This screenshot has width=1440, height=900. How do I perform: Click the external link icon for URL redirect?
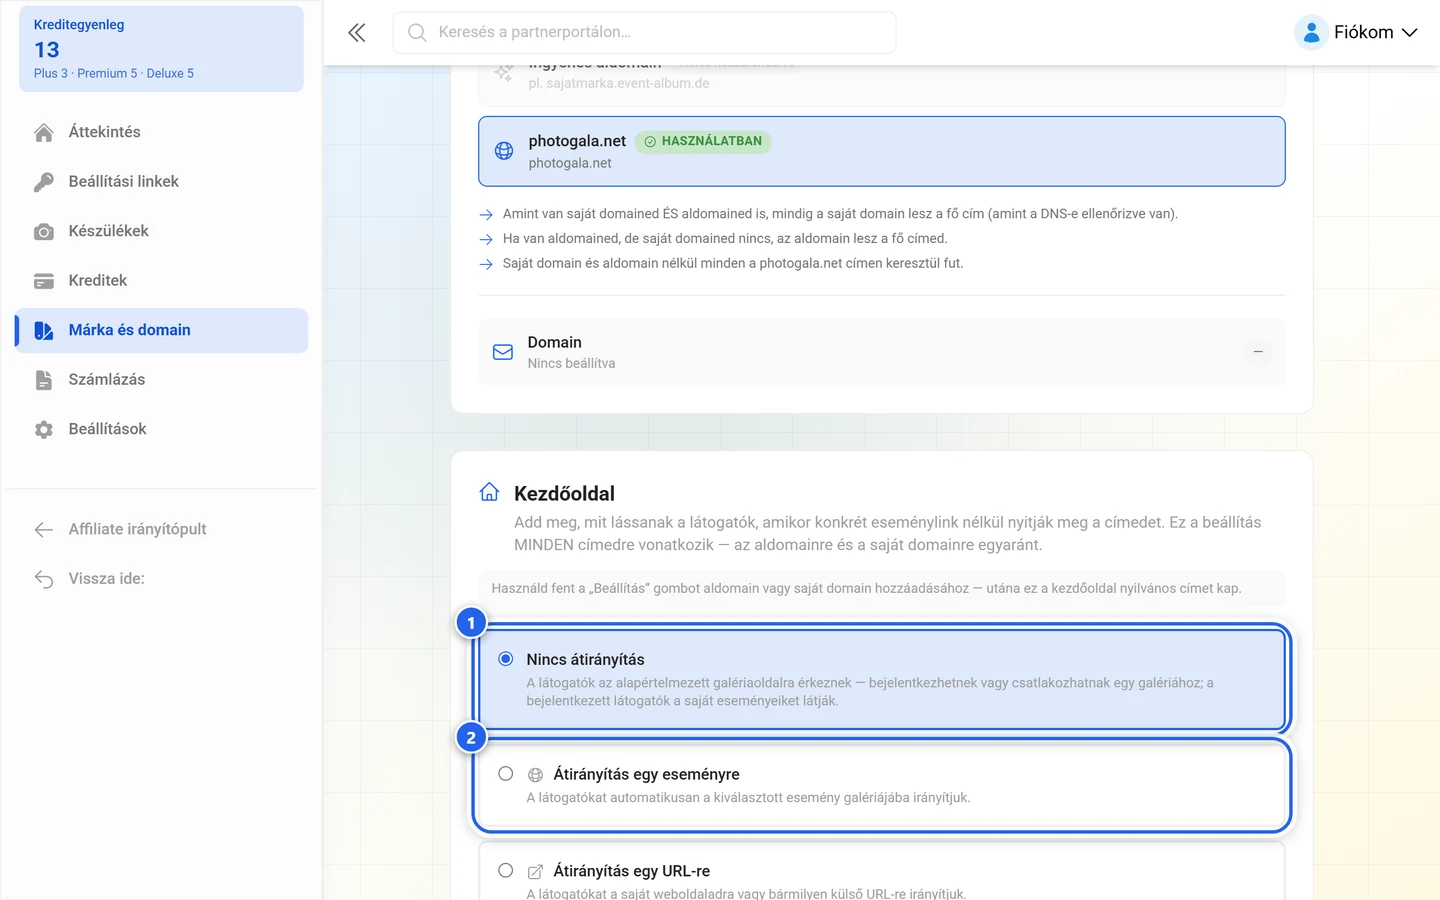point(535,871)
